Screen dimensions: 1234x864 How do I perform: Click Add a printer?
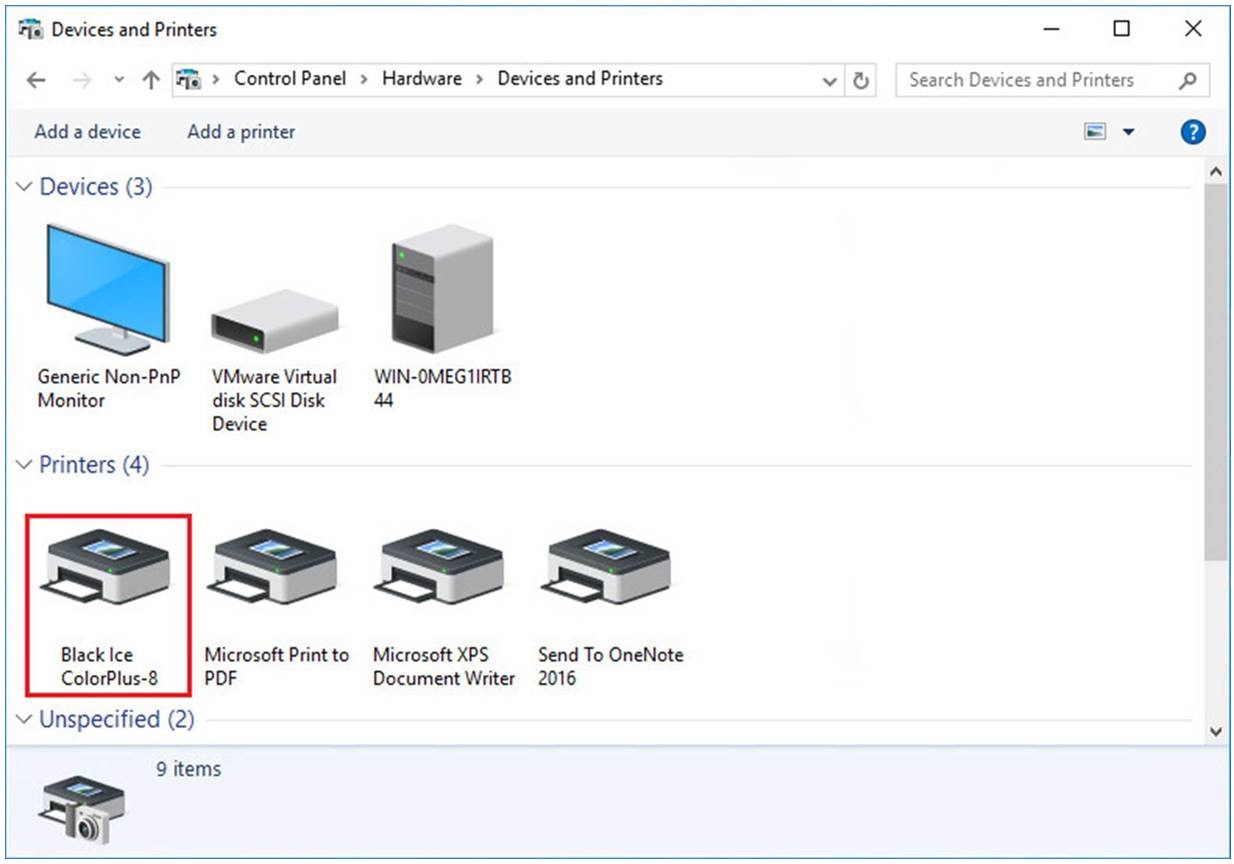(241, 132)
